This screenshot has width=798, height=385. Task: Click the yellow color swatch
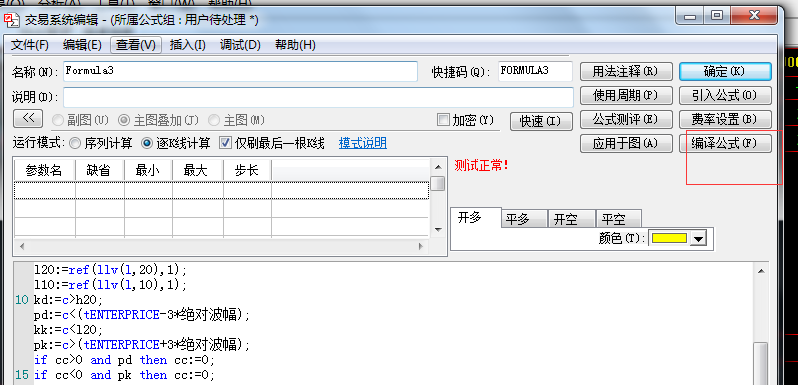[x=669, y=238]
